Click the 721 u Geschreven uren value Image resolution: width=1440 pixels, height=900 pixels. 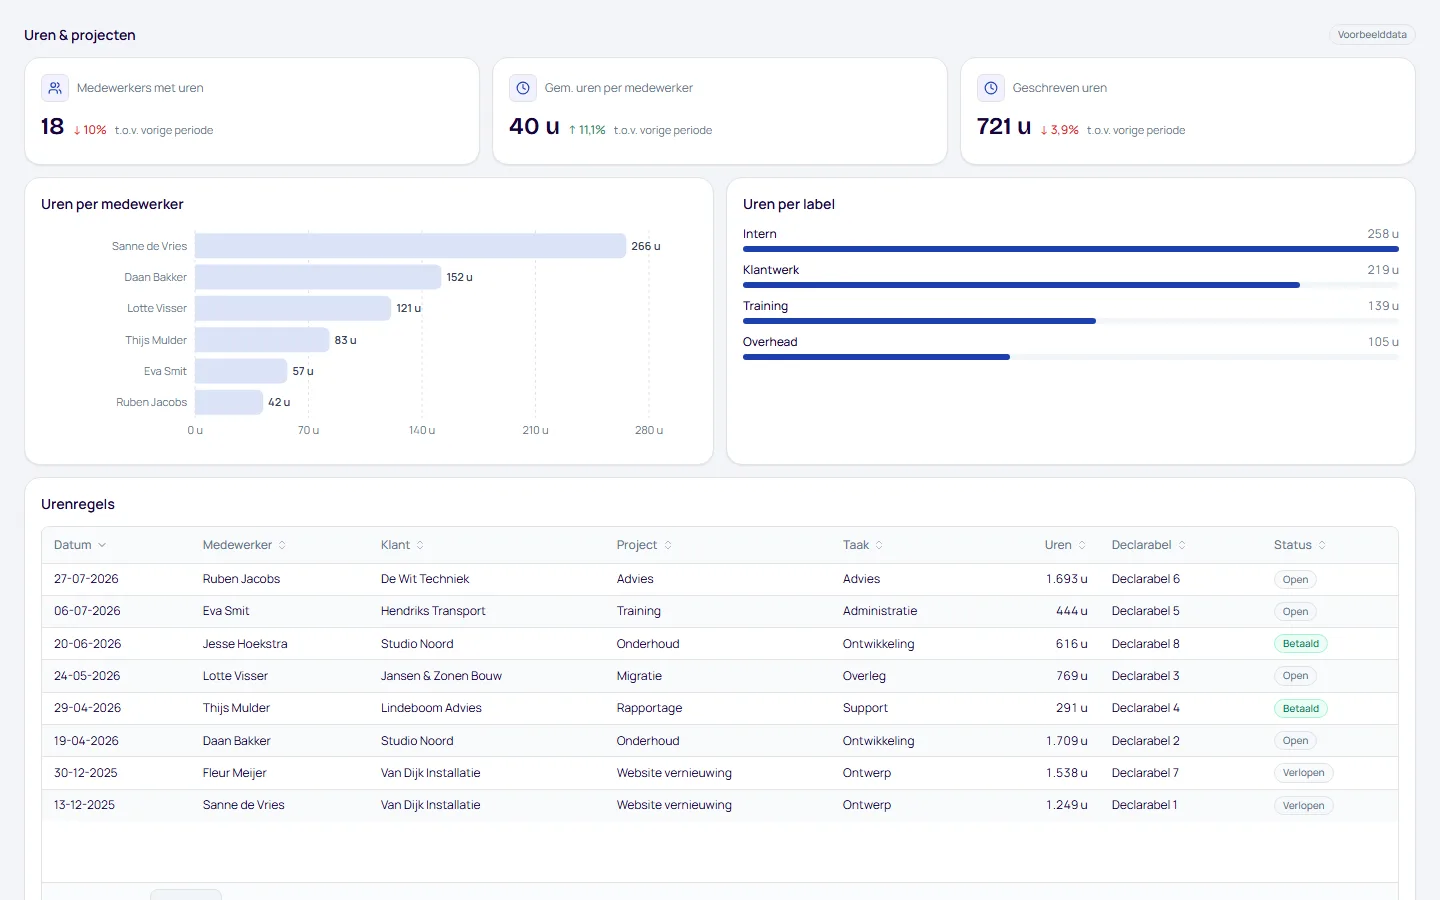point(1004,126)
